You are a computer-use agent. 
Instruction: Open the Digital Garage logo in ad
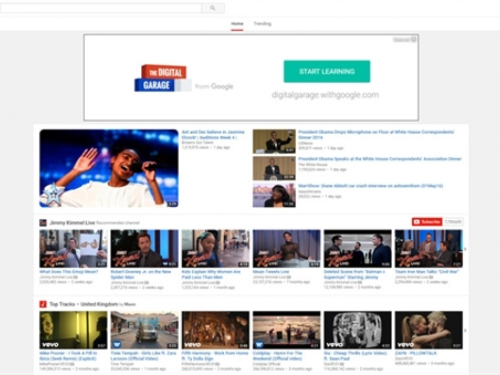click(162, 78)
